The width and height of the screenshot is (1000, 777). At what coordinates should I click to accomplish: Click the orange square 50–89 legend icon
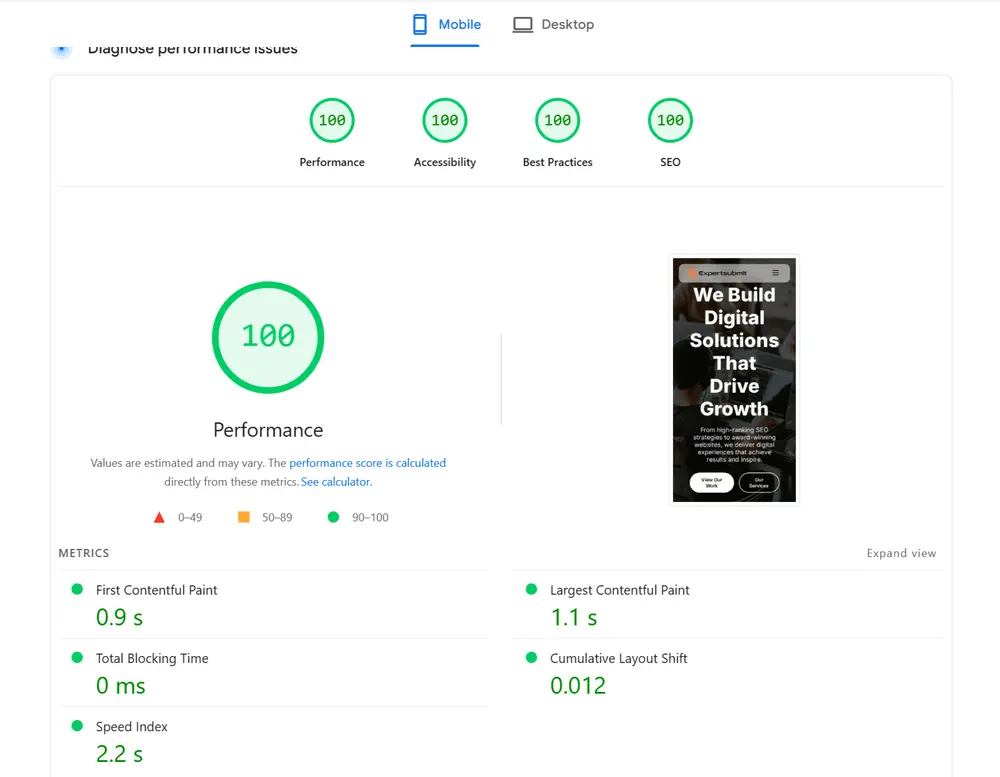(243, 517)
